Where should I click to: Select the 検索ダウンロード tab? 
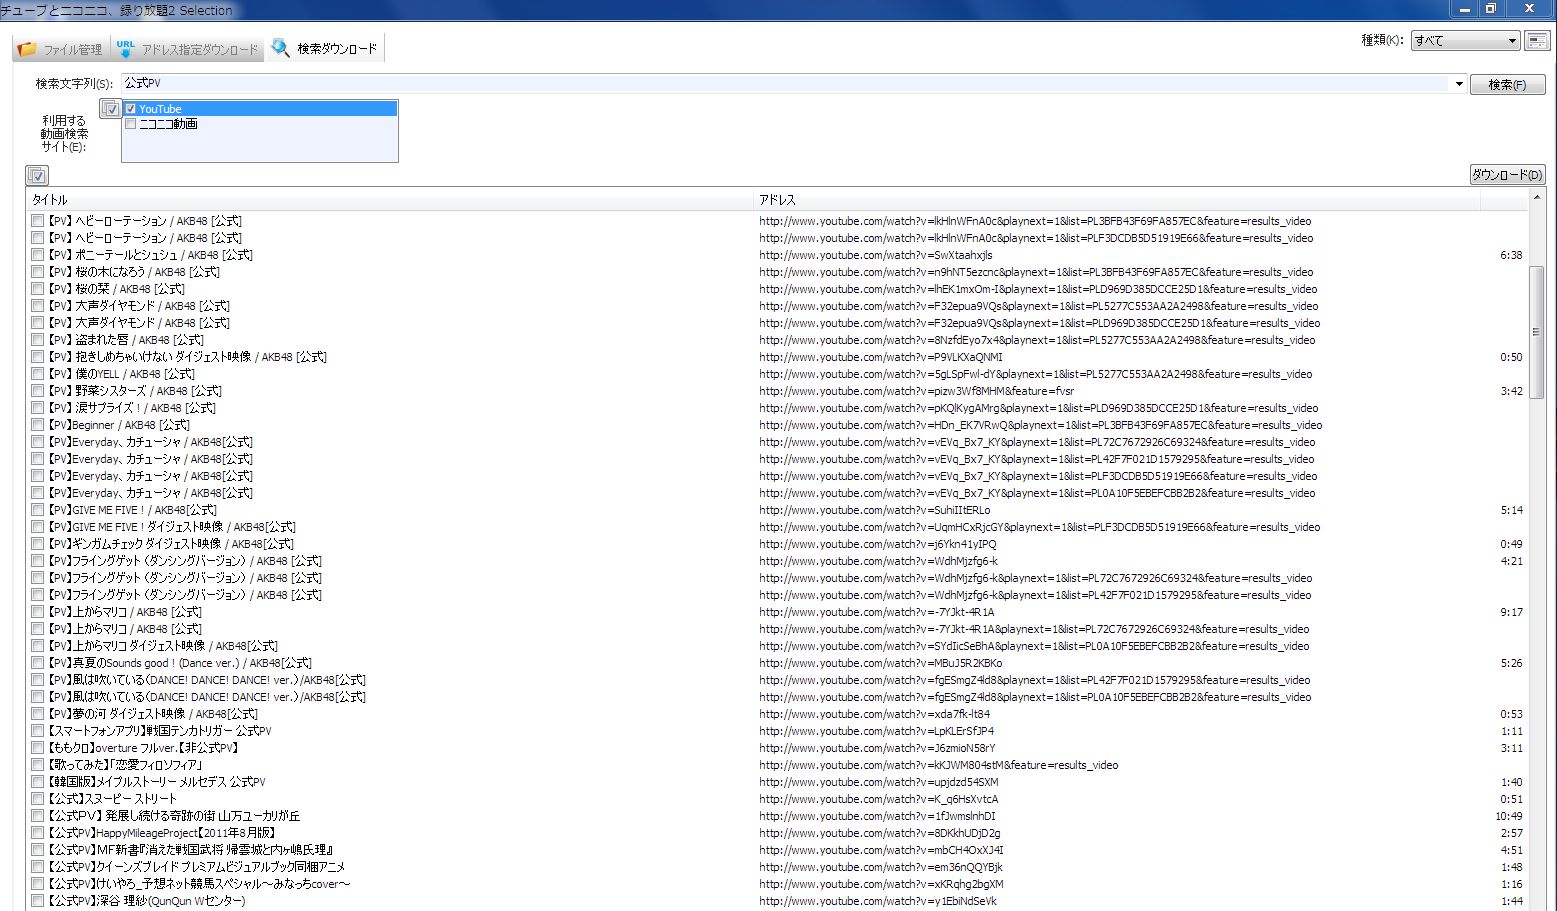pos(325,48)
